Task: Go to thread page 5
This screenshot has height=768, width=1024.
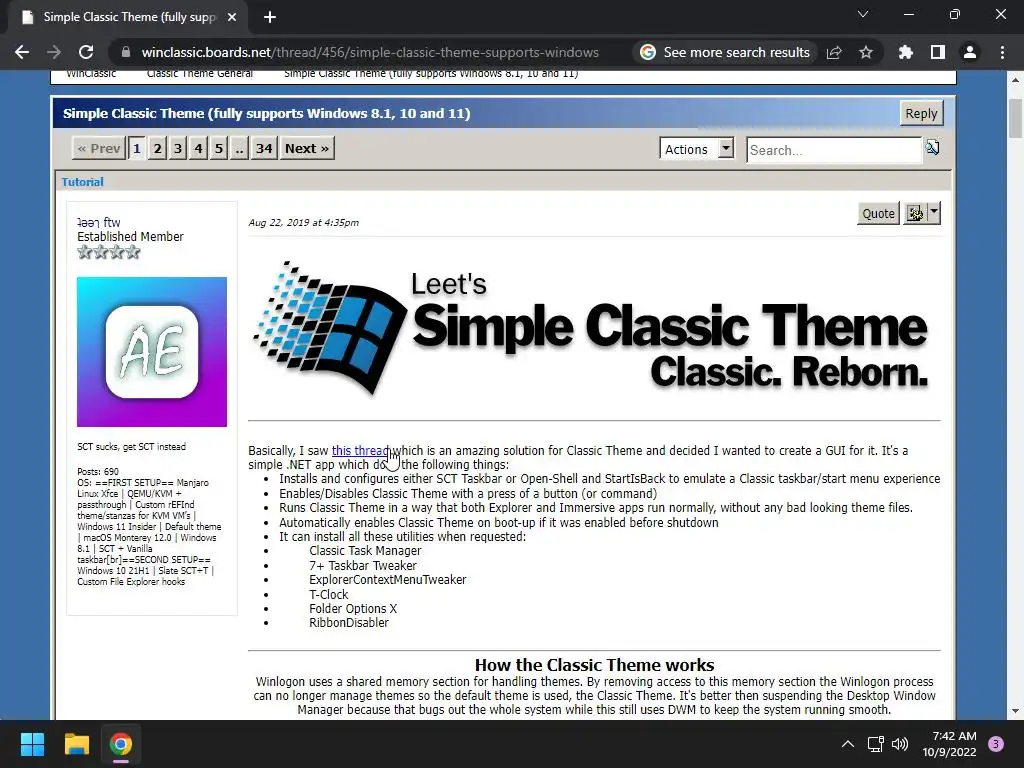Action: click(x=219, y=148)
